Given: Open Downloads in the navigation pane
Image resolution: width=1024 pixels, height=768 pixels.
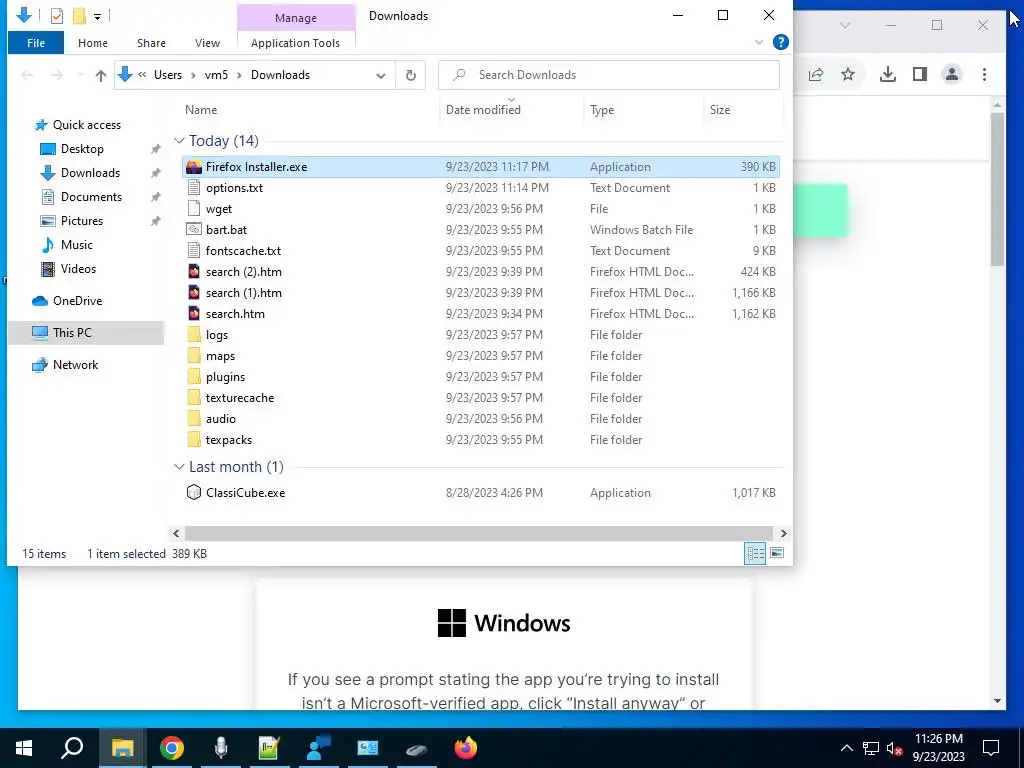Looking at the screenshot, I should tap(90, 173).
